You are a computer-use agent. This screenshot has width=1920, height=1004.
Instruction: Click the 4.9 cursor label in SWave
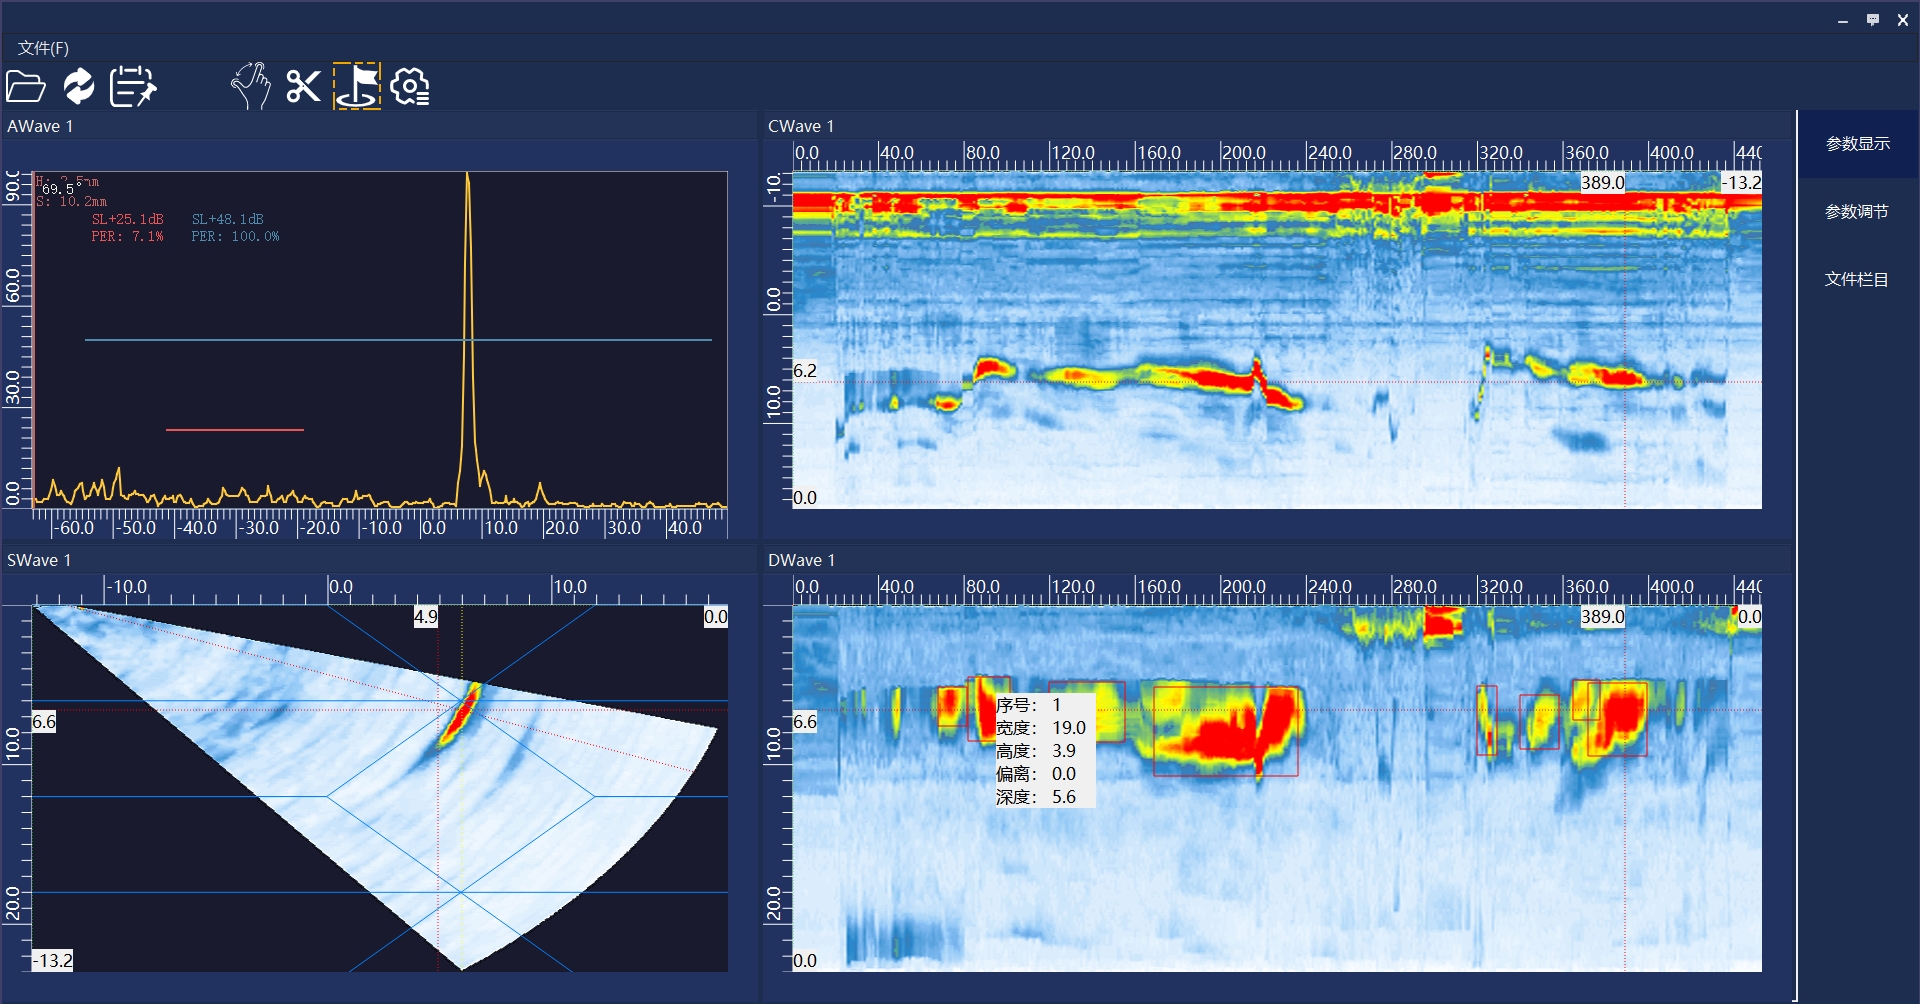(426, 617)
